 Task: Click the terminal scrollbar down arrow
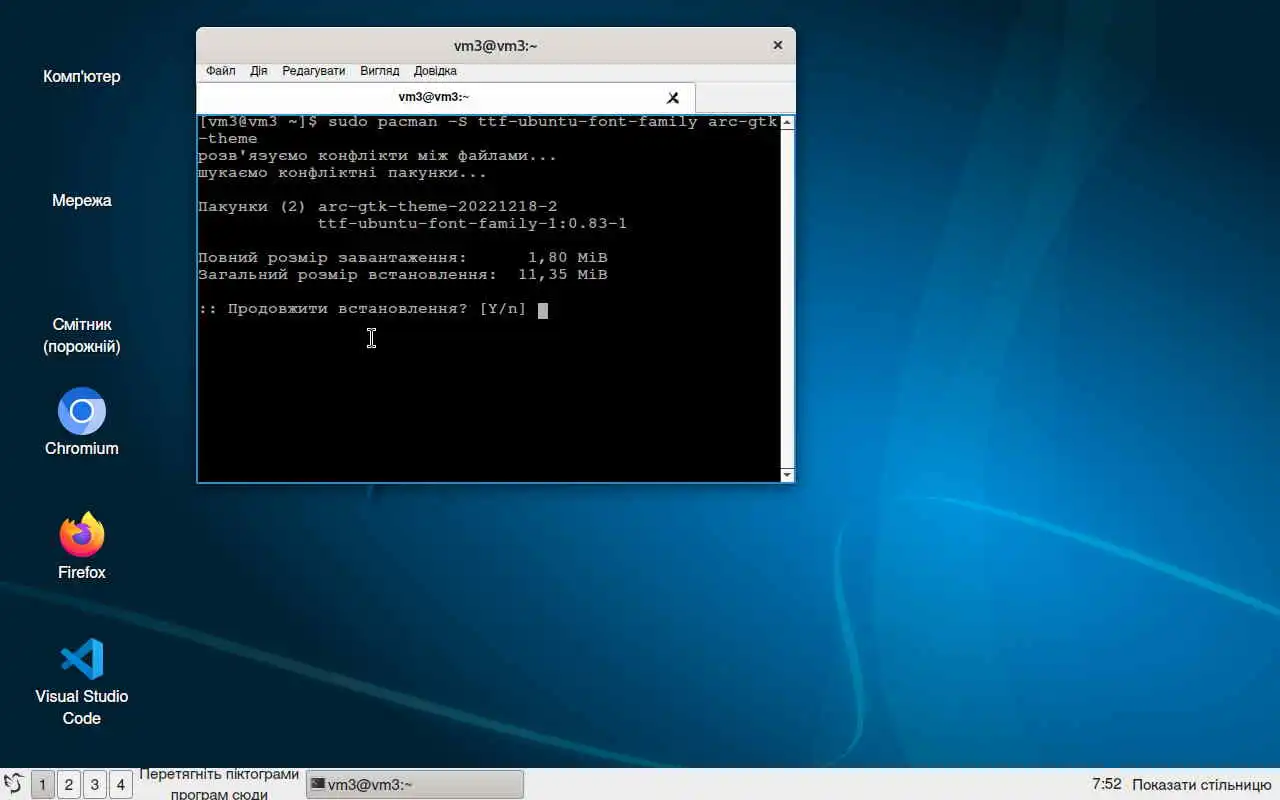tap(787, 474)
